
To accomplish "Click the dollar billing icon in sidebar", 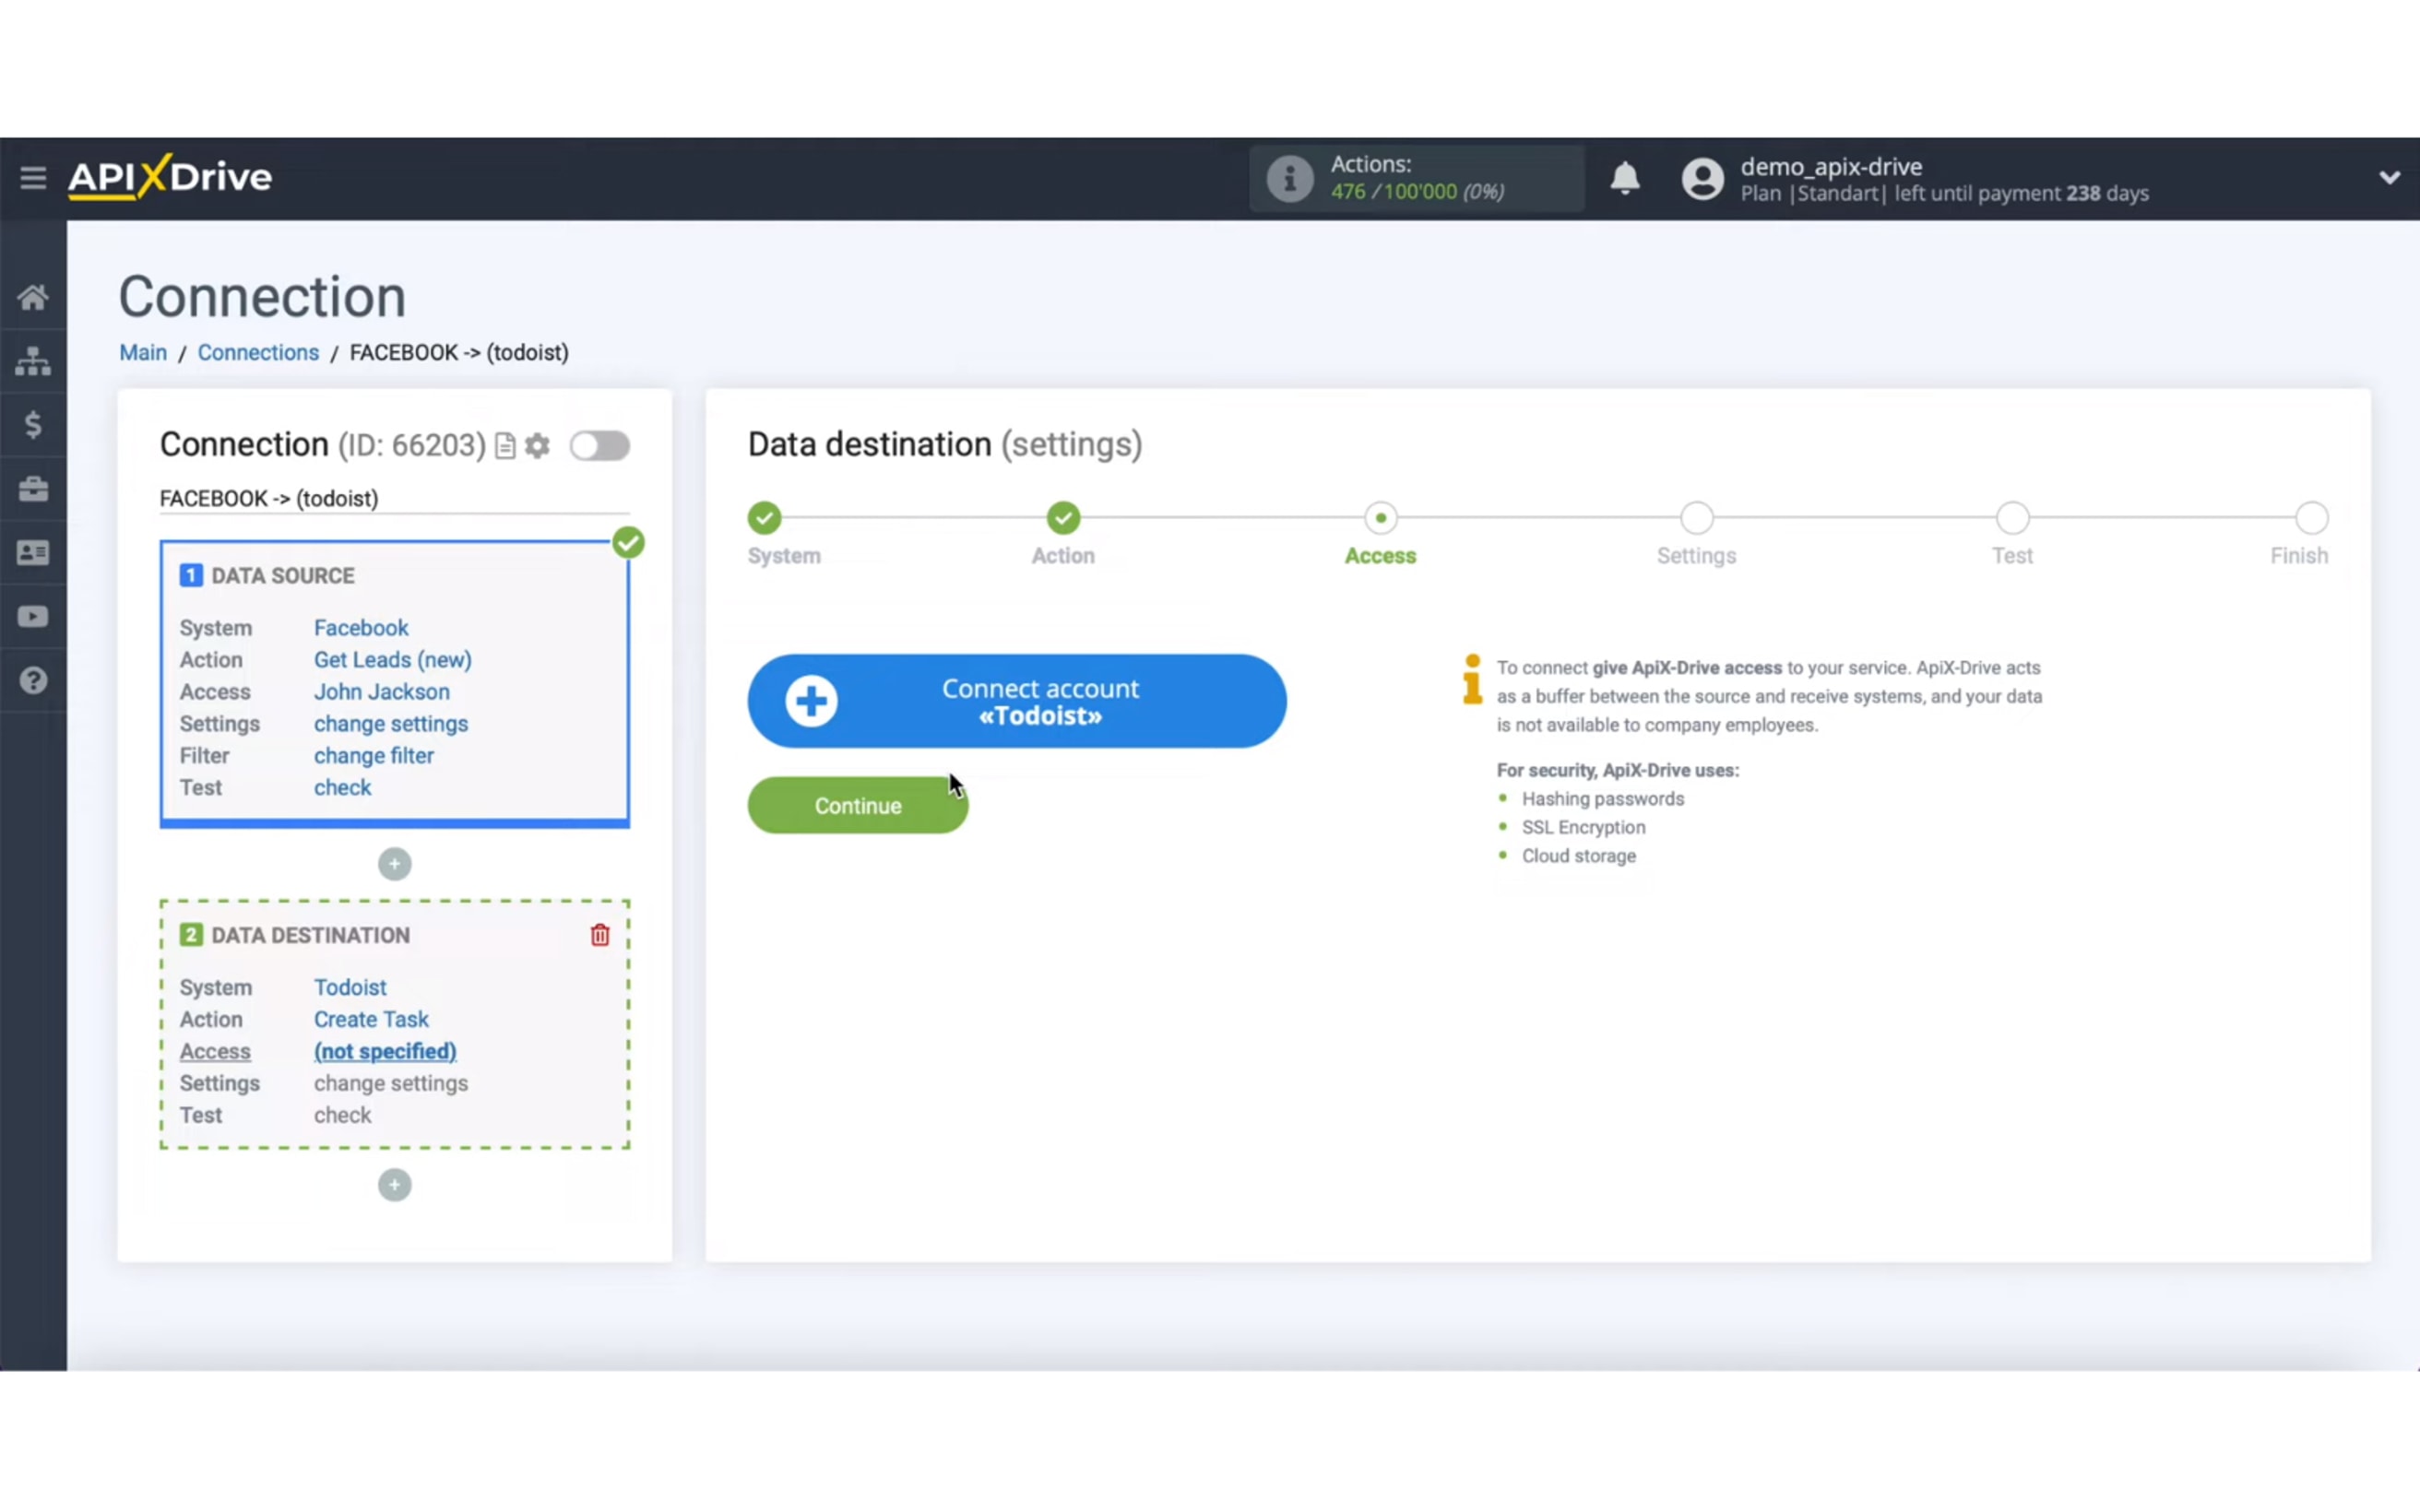I will coord(33,425).
